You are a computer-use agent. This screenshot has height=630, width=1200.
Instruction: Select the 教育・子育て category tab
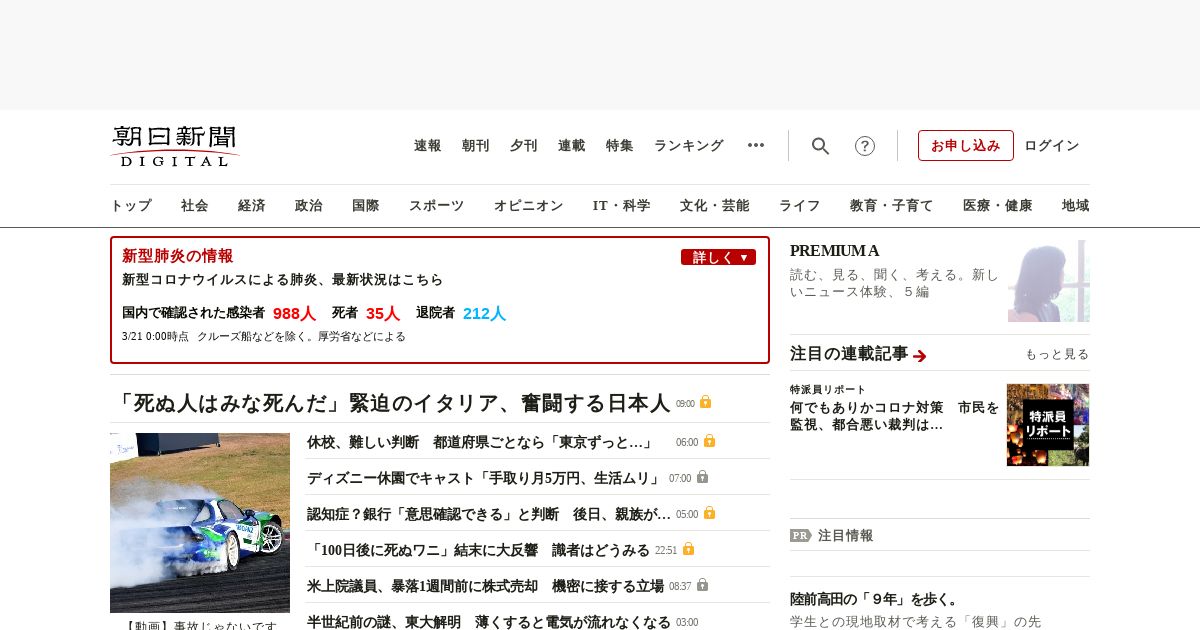[892, 206]
